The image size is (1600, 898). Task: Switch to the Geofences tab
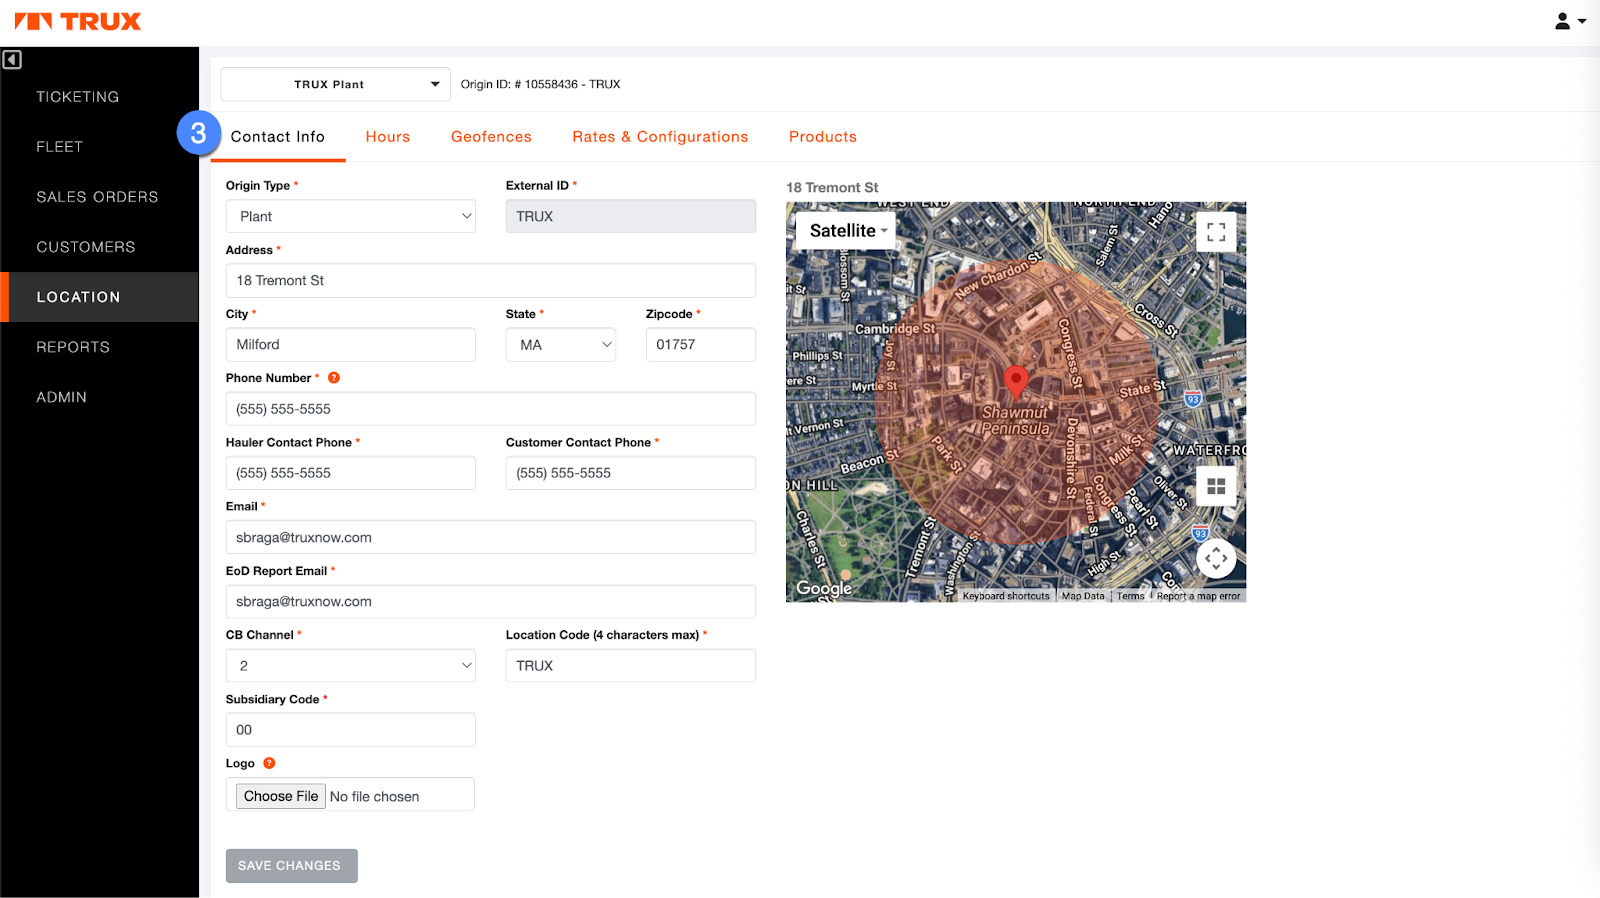coord(491,137)
